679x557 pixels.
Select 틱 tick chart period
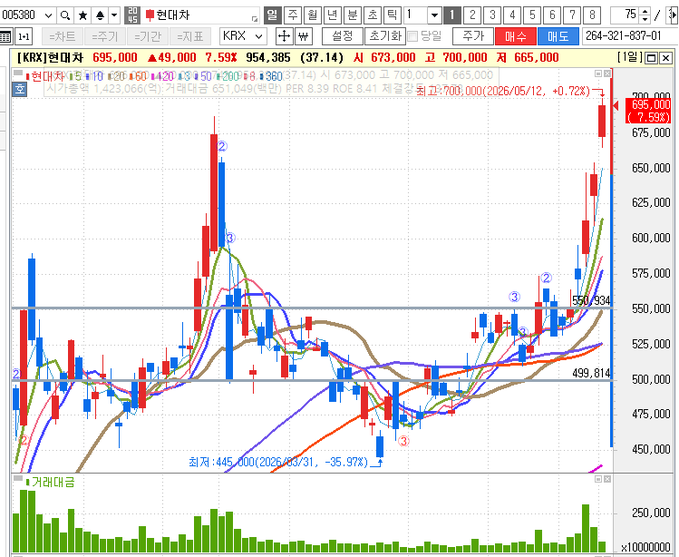392,16
